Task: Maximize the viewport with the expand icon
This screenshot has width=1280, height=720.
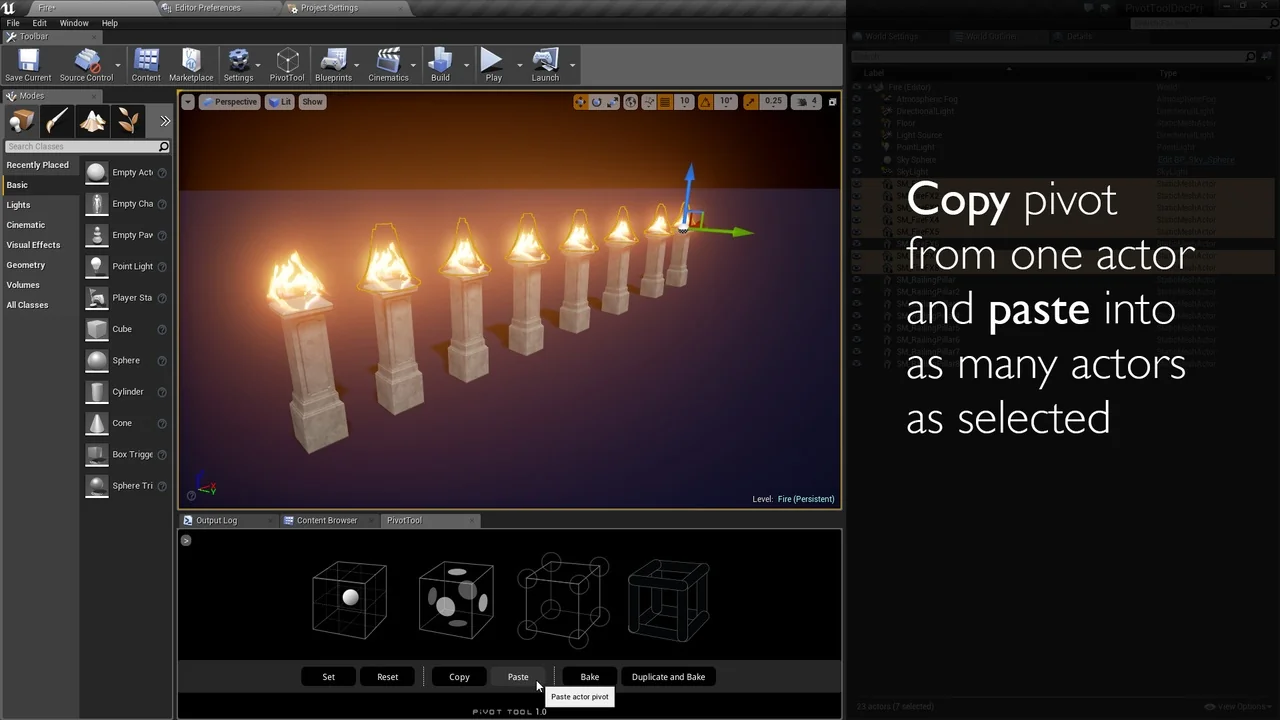Action: [833, 101]
